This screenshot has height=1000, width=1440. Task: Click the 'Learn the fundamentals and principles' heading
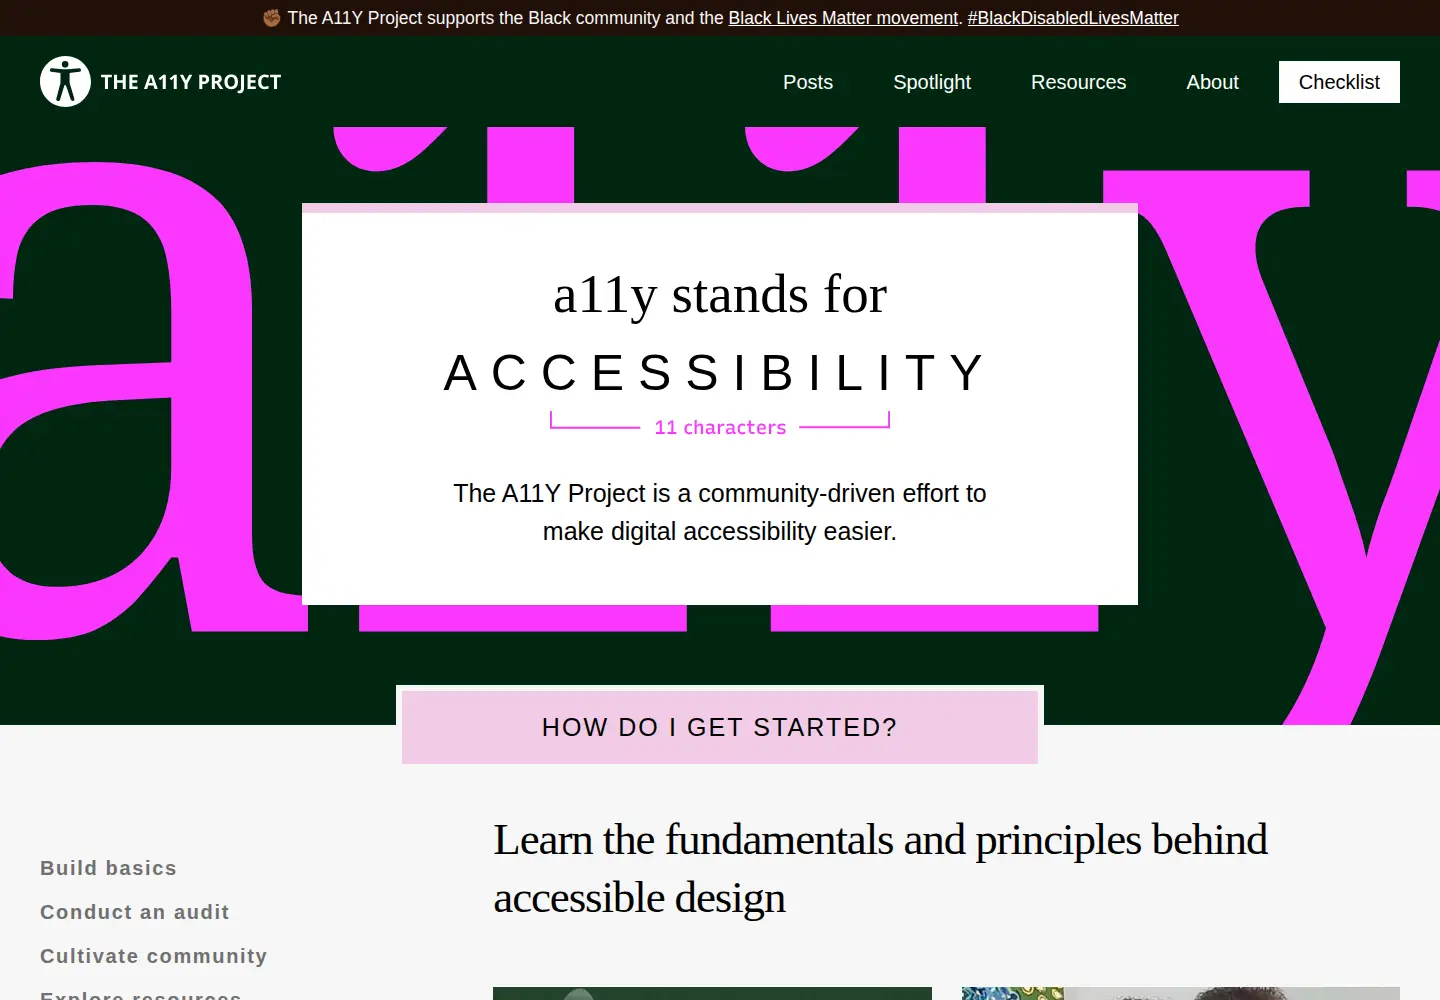(880, 868)
